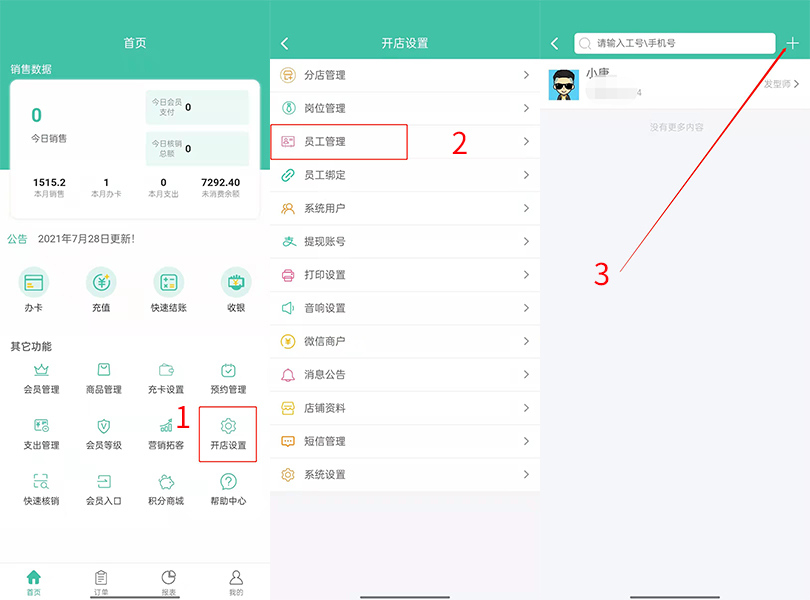Screen dimensions: 810x600
Task: Open 快速核销 scan icon
Action: [41, 482]
